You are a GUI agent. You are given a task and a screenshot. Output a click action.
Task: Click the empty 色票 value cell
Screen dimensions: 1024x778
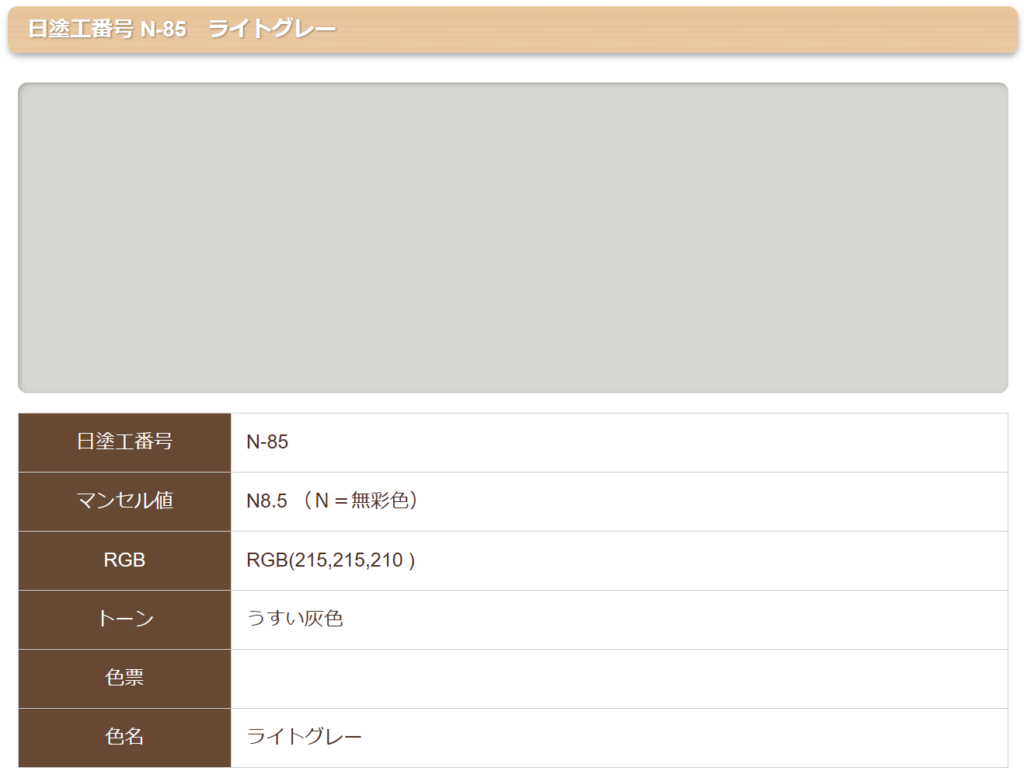618,678
